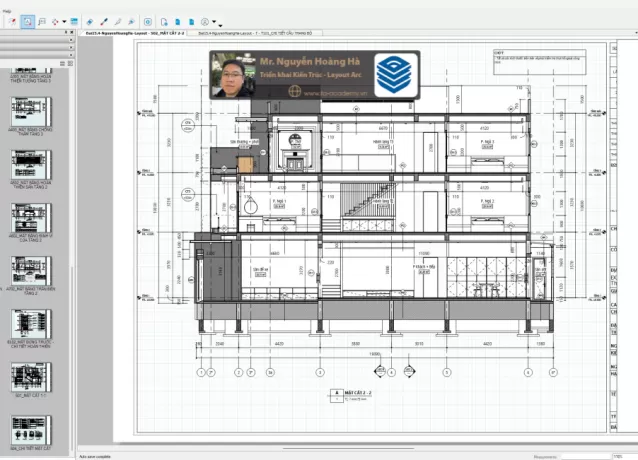Open the CHI TIẾT MẶT CẮT page thumbnail
Image resolution: width=638 pixels, height=460 pixels.
[31, 430]
